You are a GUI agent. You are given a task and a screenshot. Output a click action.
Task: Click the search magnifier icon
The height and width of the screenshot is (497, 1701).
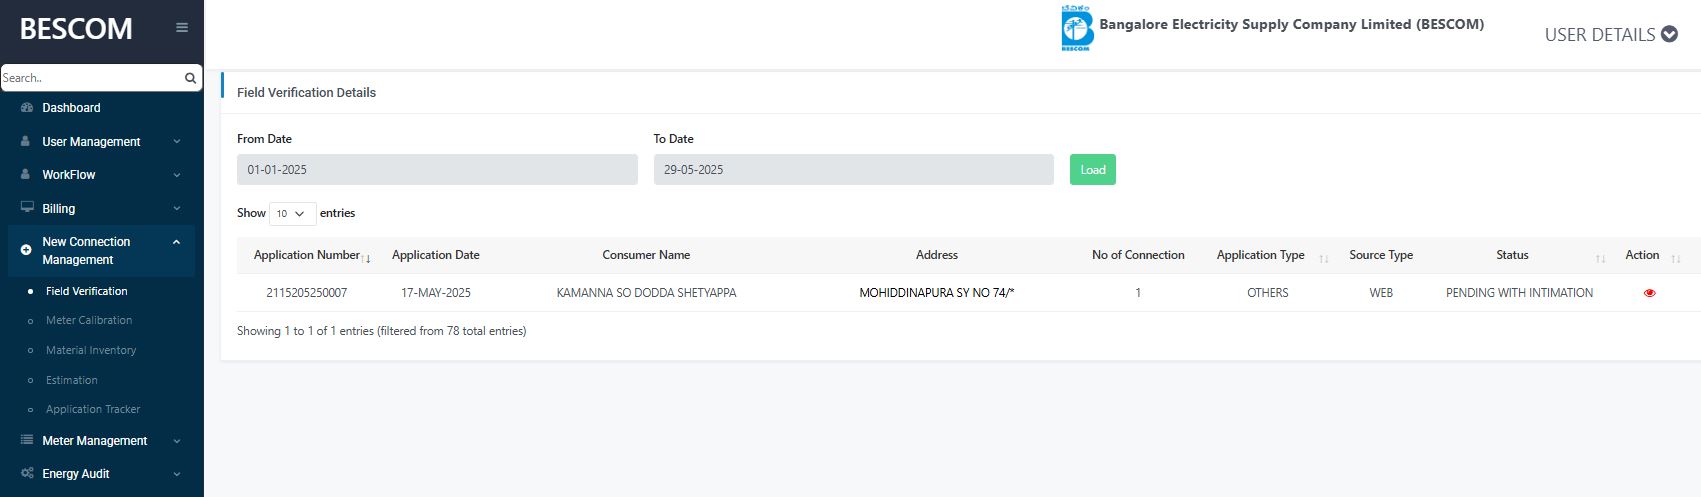pyautogui.click(x=190, y=78)
